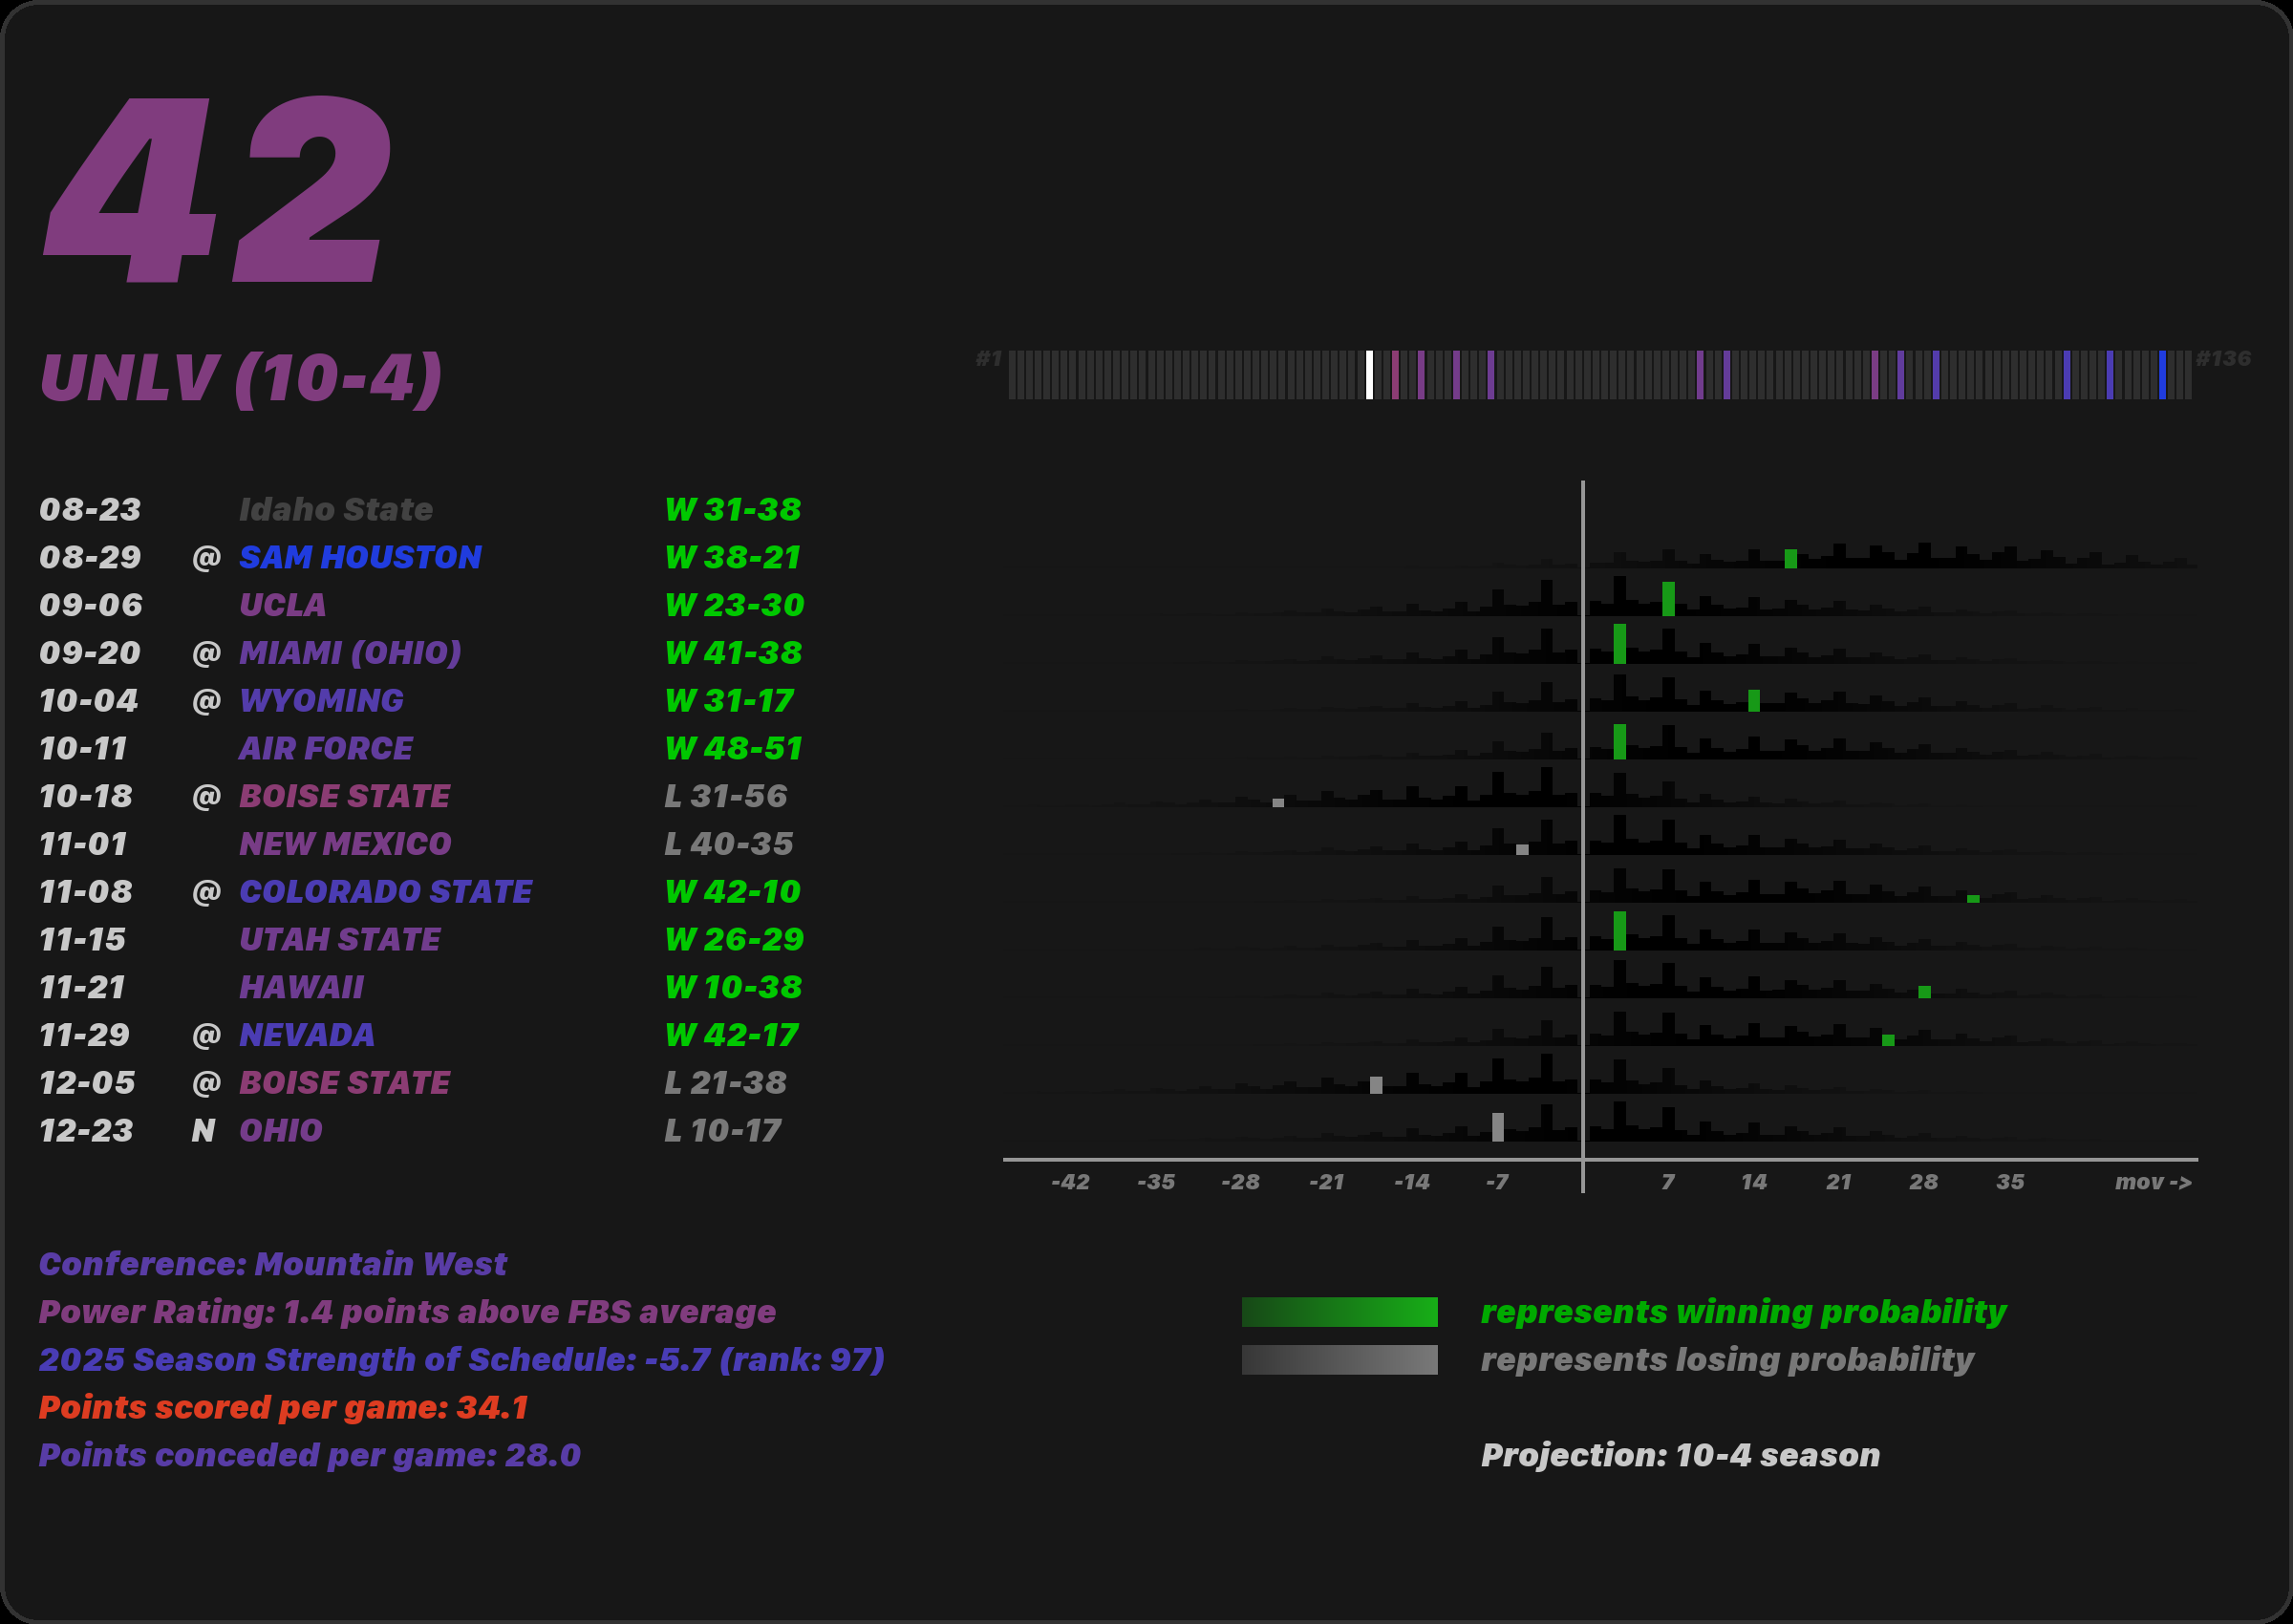Screen dimensions: 2293x1624
Task: Open the UCLA opponent entry
Action: tap(282, 605)
